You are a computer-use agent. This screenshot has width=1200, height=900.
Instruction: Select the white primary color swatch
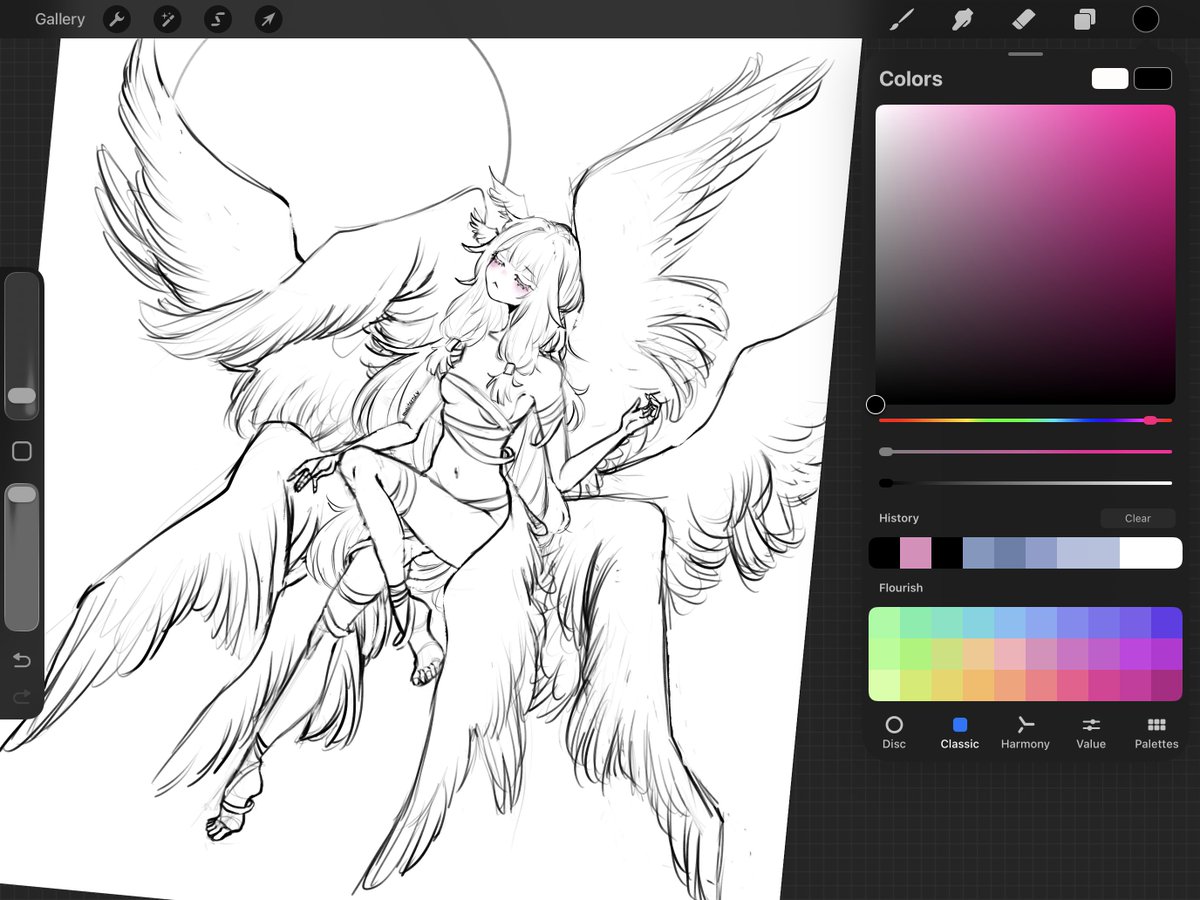pos(1110,79)
